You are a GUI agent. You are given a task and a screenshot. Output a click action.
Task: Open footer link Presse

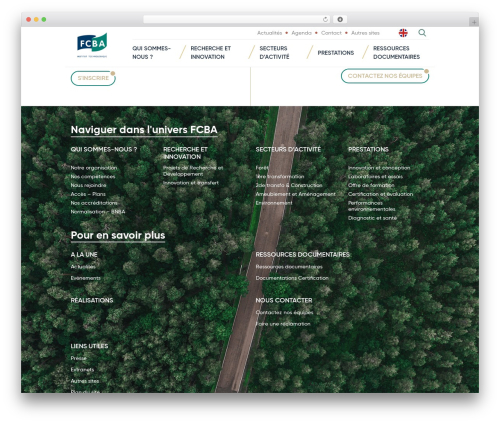78,358
